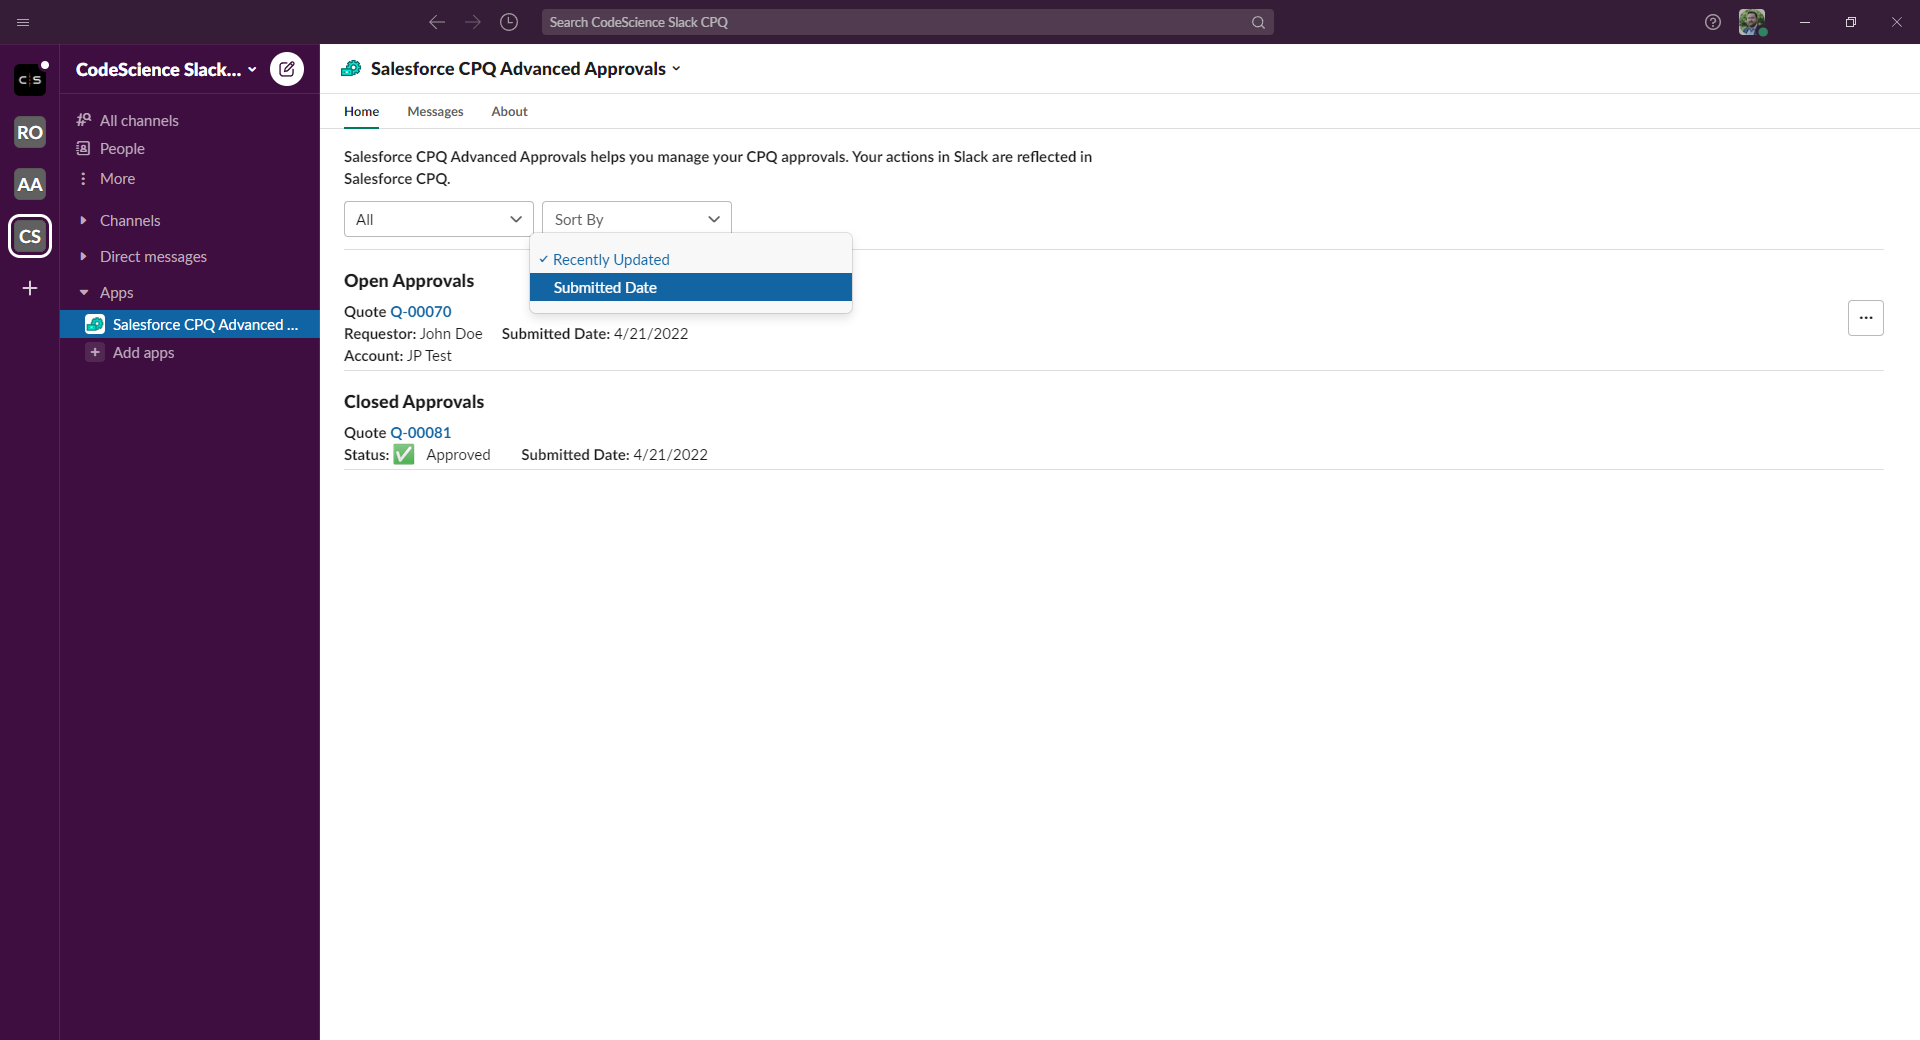Open the hamburger menu
The height and width of the screenshot is (1040, 1920).
click(23, 22)
